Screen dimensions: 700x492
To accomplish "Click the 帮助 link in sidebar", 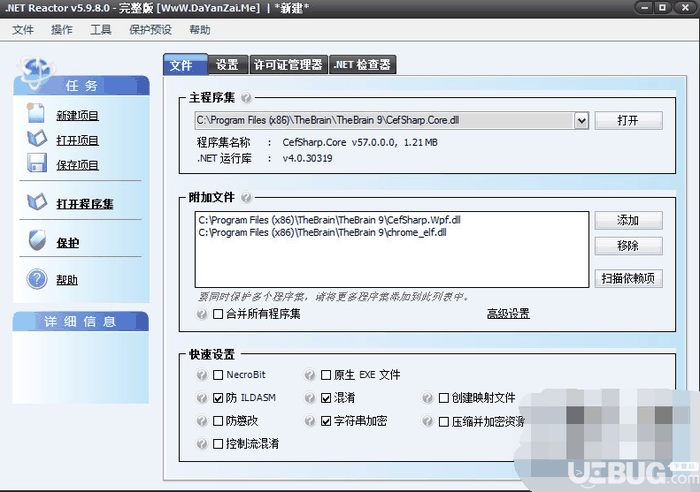I will tap(67, 280).
